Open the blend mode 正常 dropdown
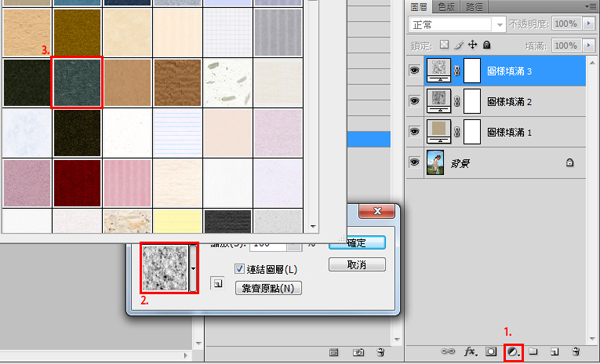 [457, 25]
